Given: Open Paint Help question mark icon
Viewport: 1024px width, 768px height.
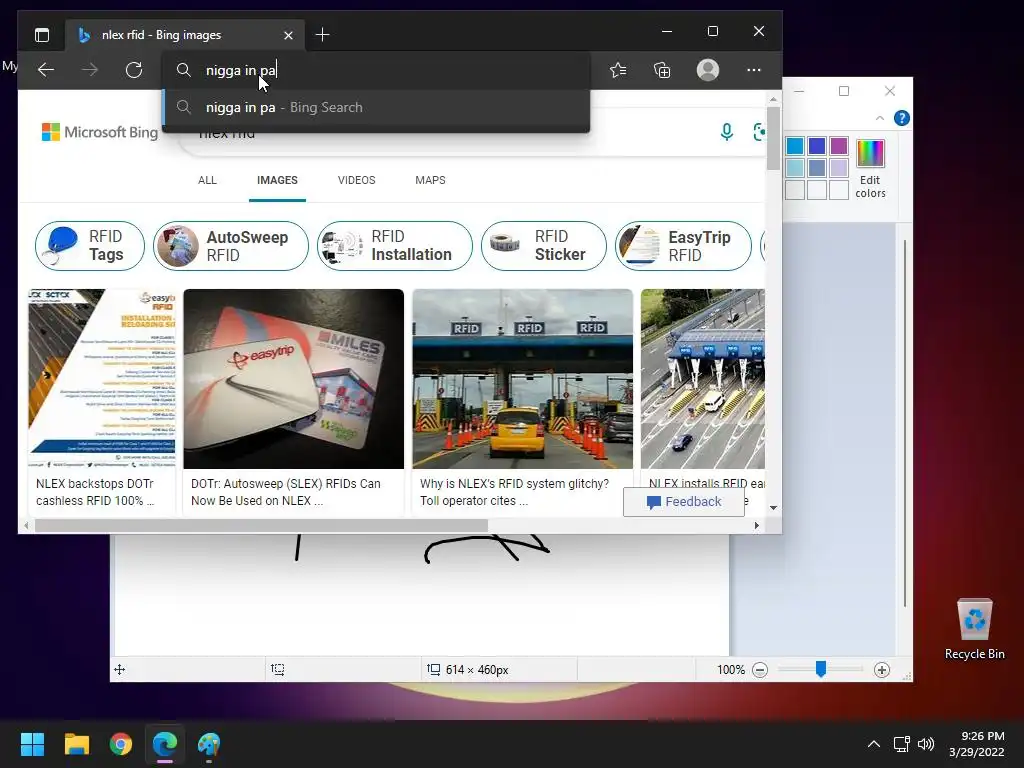Looking at the screenshot, I should coord(901,118).
